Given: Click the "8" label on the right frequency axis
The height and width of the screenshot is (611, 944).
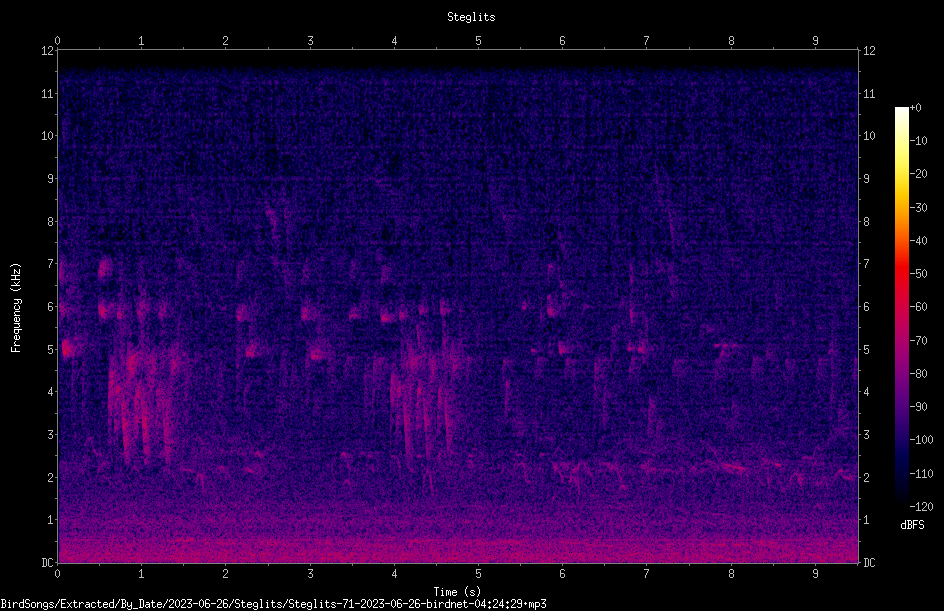Looking at the screenshot, I should pyautogui.click(x=866, y=222).
